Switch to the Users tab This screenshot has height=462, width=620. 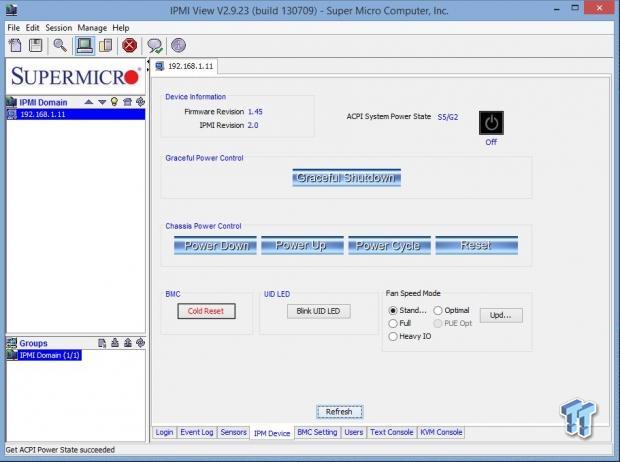pyautogui.click(x=353, y=432)
